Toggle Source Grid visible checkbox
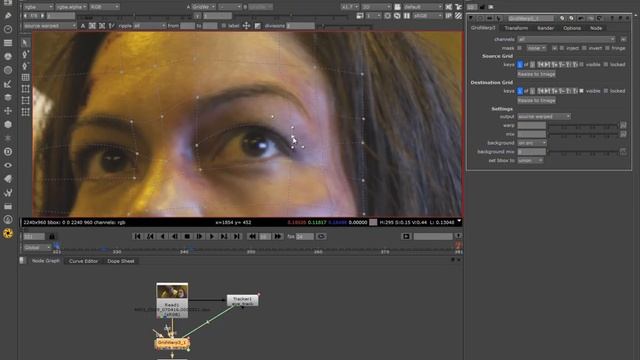640x360 pixels. pyautogui.click(x=582, y=64)
